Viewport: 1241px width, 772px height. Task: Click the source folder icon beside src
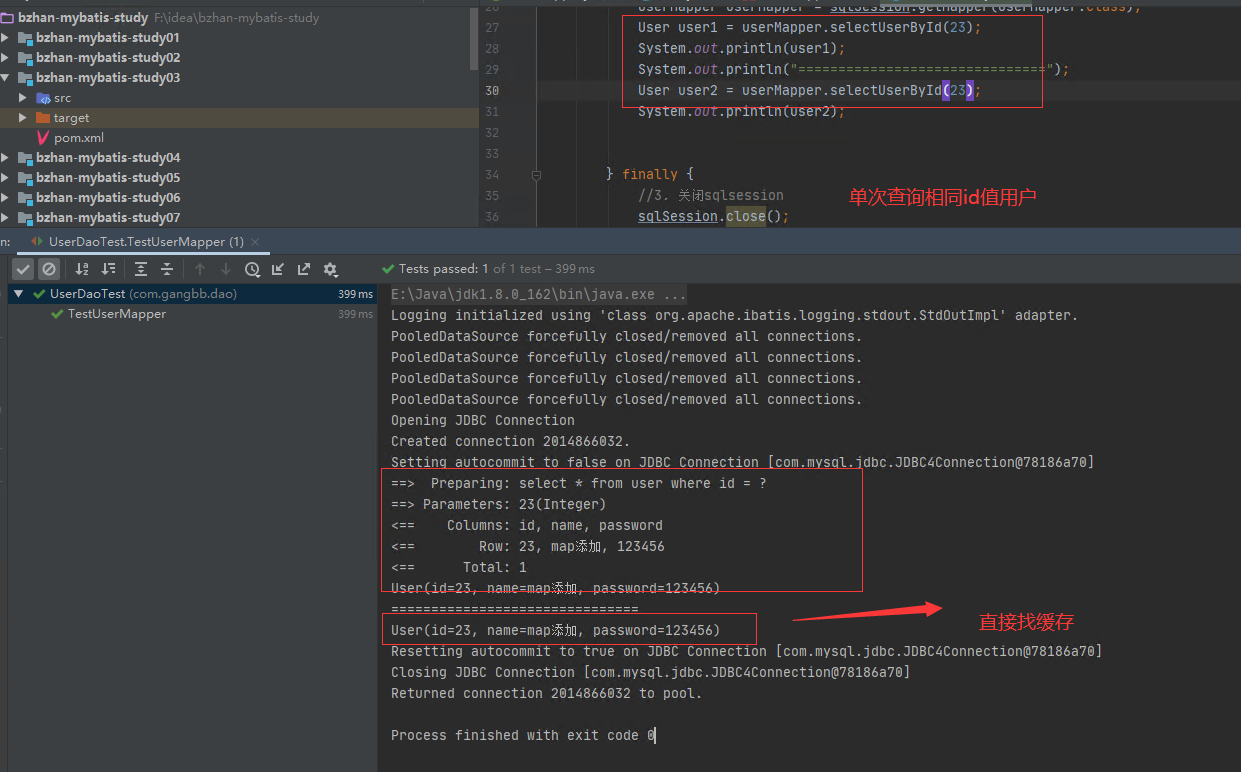click(43, 98)
